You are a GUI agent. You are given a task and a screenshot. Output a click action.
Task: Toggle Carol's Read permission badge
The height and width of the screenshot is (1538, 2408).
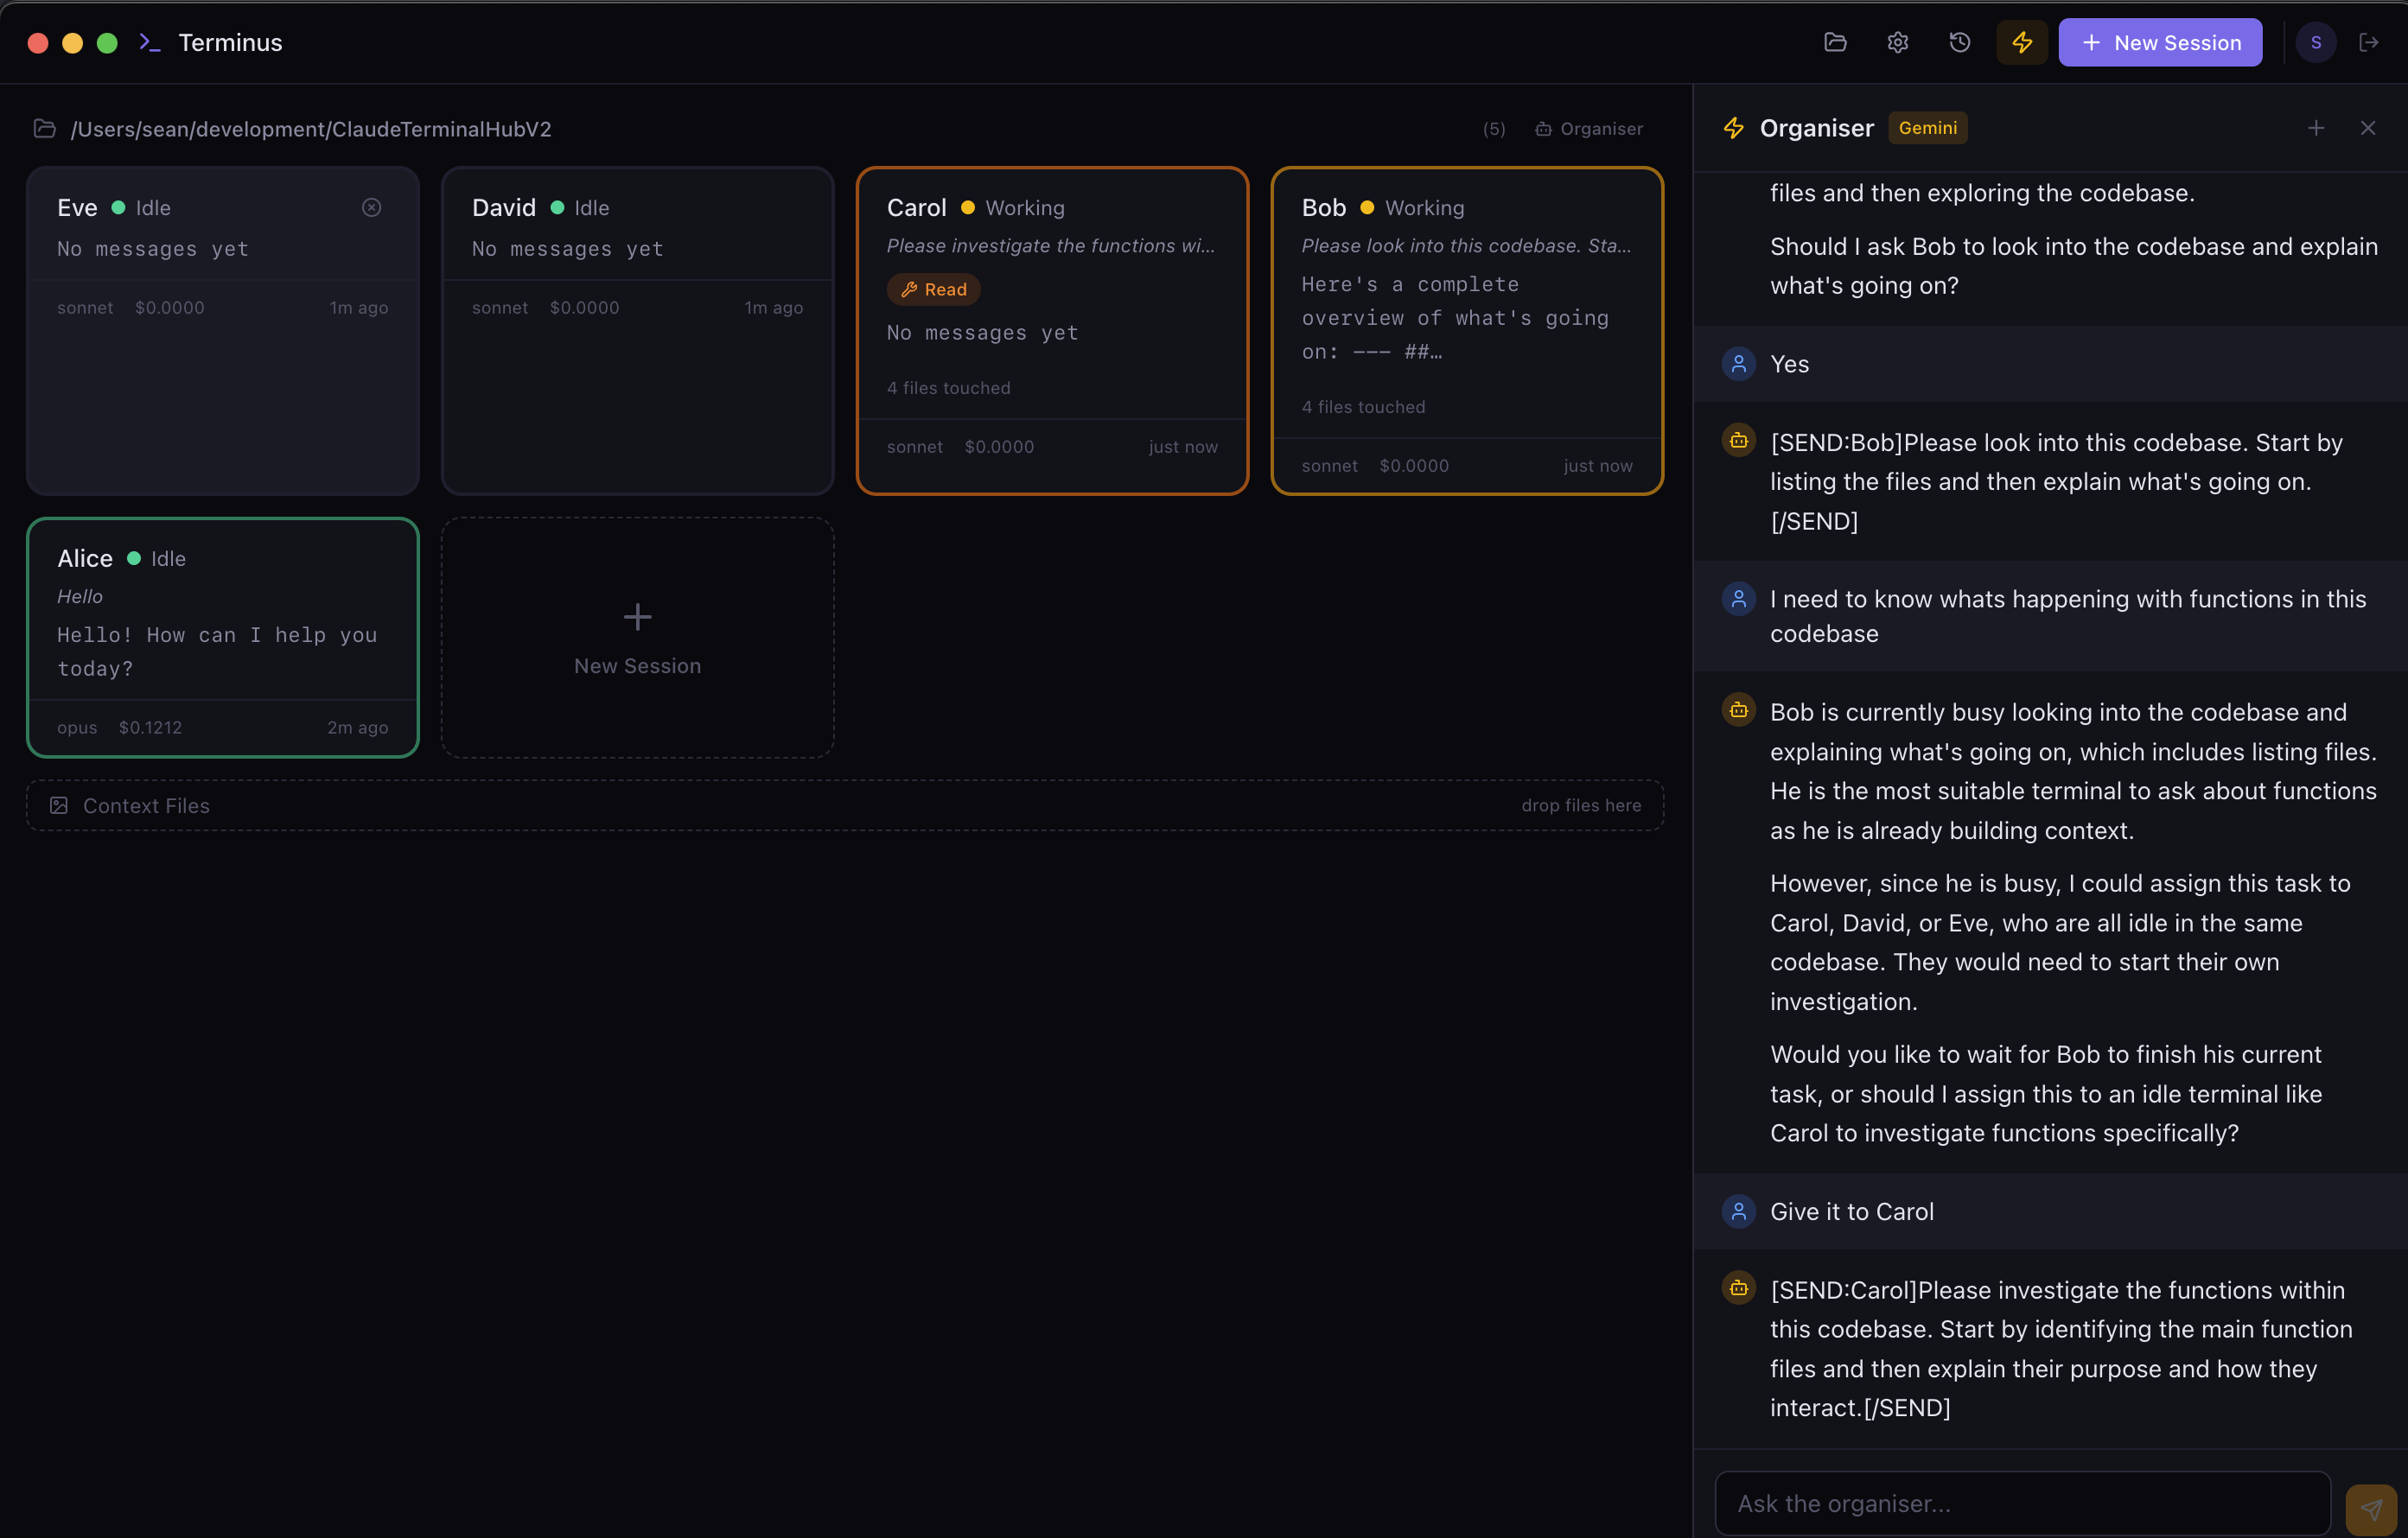932,288
